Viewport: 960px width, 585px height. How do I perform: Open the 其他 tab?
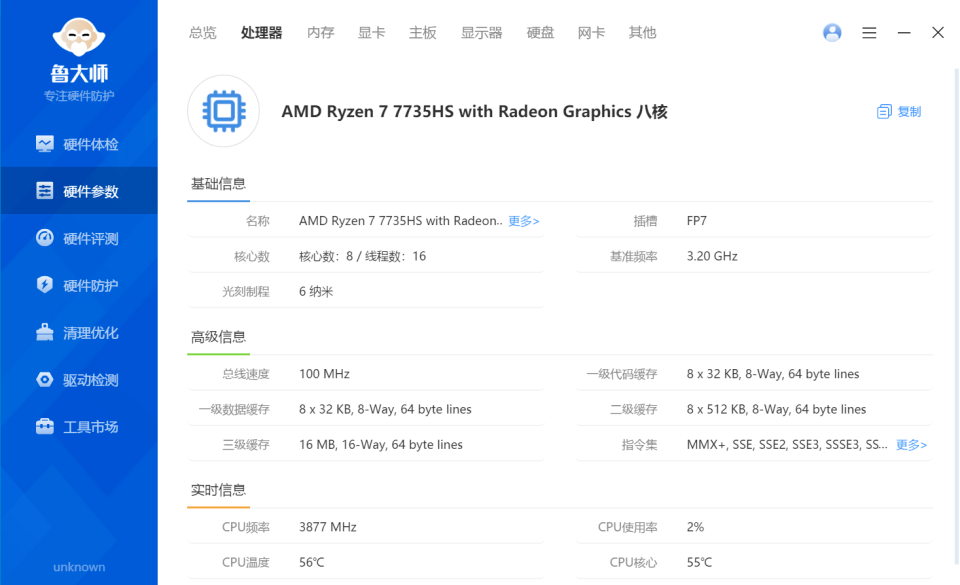[x=642, y=32]
